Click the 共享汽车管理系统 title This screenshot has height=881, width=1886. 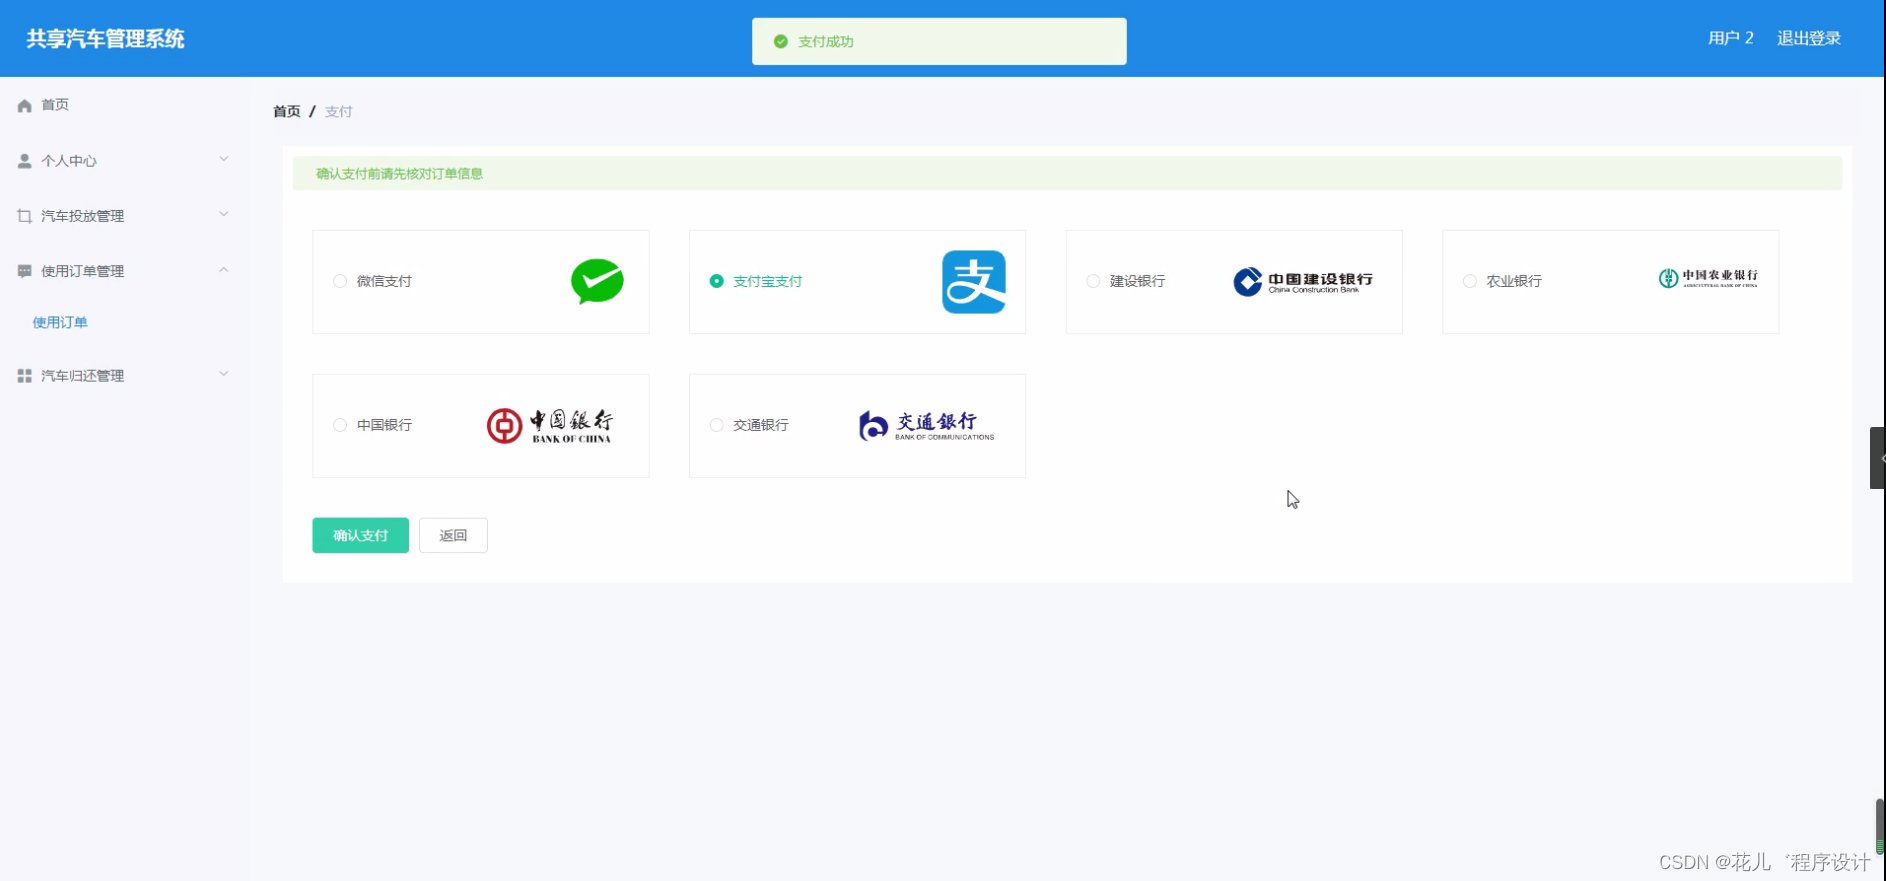coord(105,39)
